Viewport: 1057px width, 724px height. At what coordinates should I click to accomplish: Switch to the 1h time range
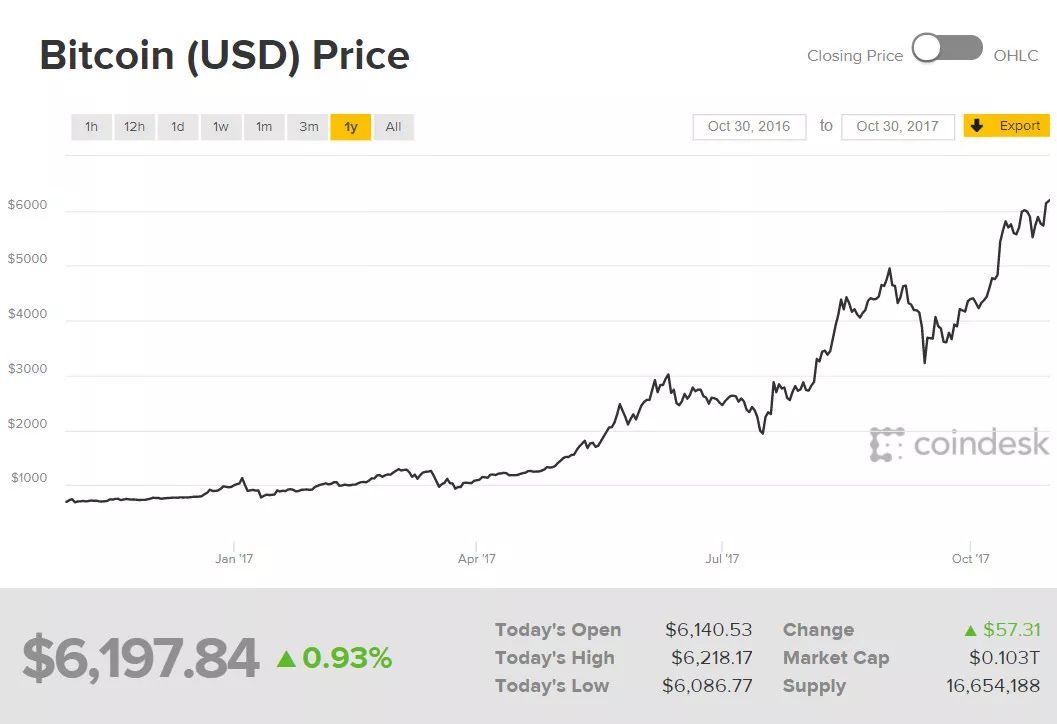pos(91,127)
